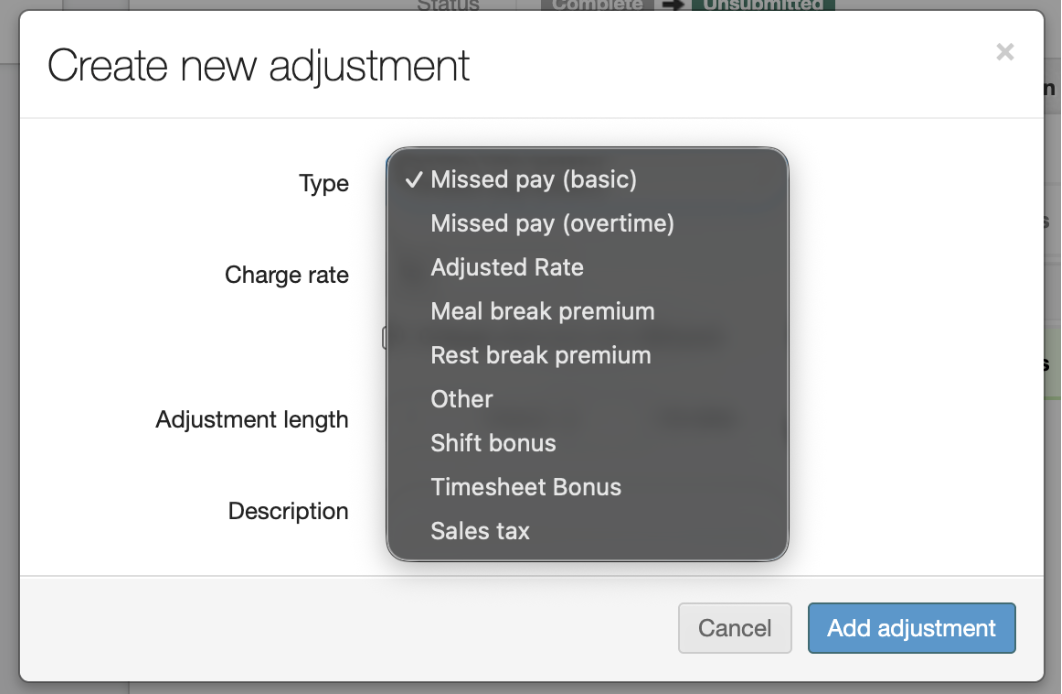Select Other adjustment type
The height and width of the screenshot is (694, 1062).
(461, 400)
